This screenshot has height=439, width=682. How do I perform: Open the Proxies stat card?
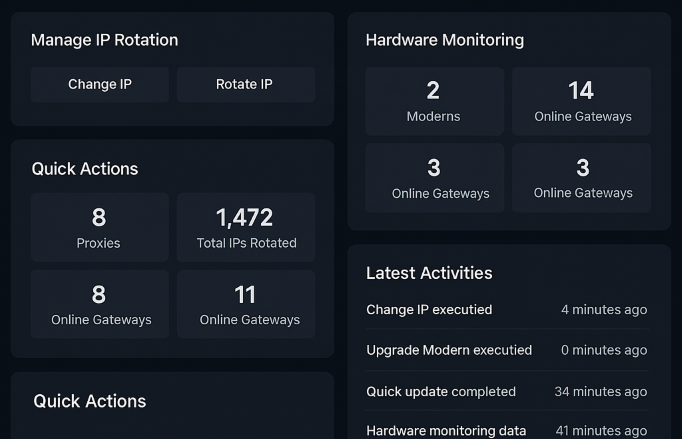click(99, 228)
